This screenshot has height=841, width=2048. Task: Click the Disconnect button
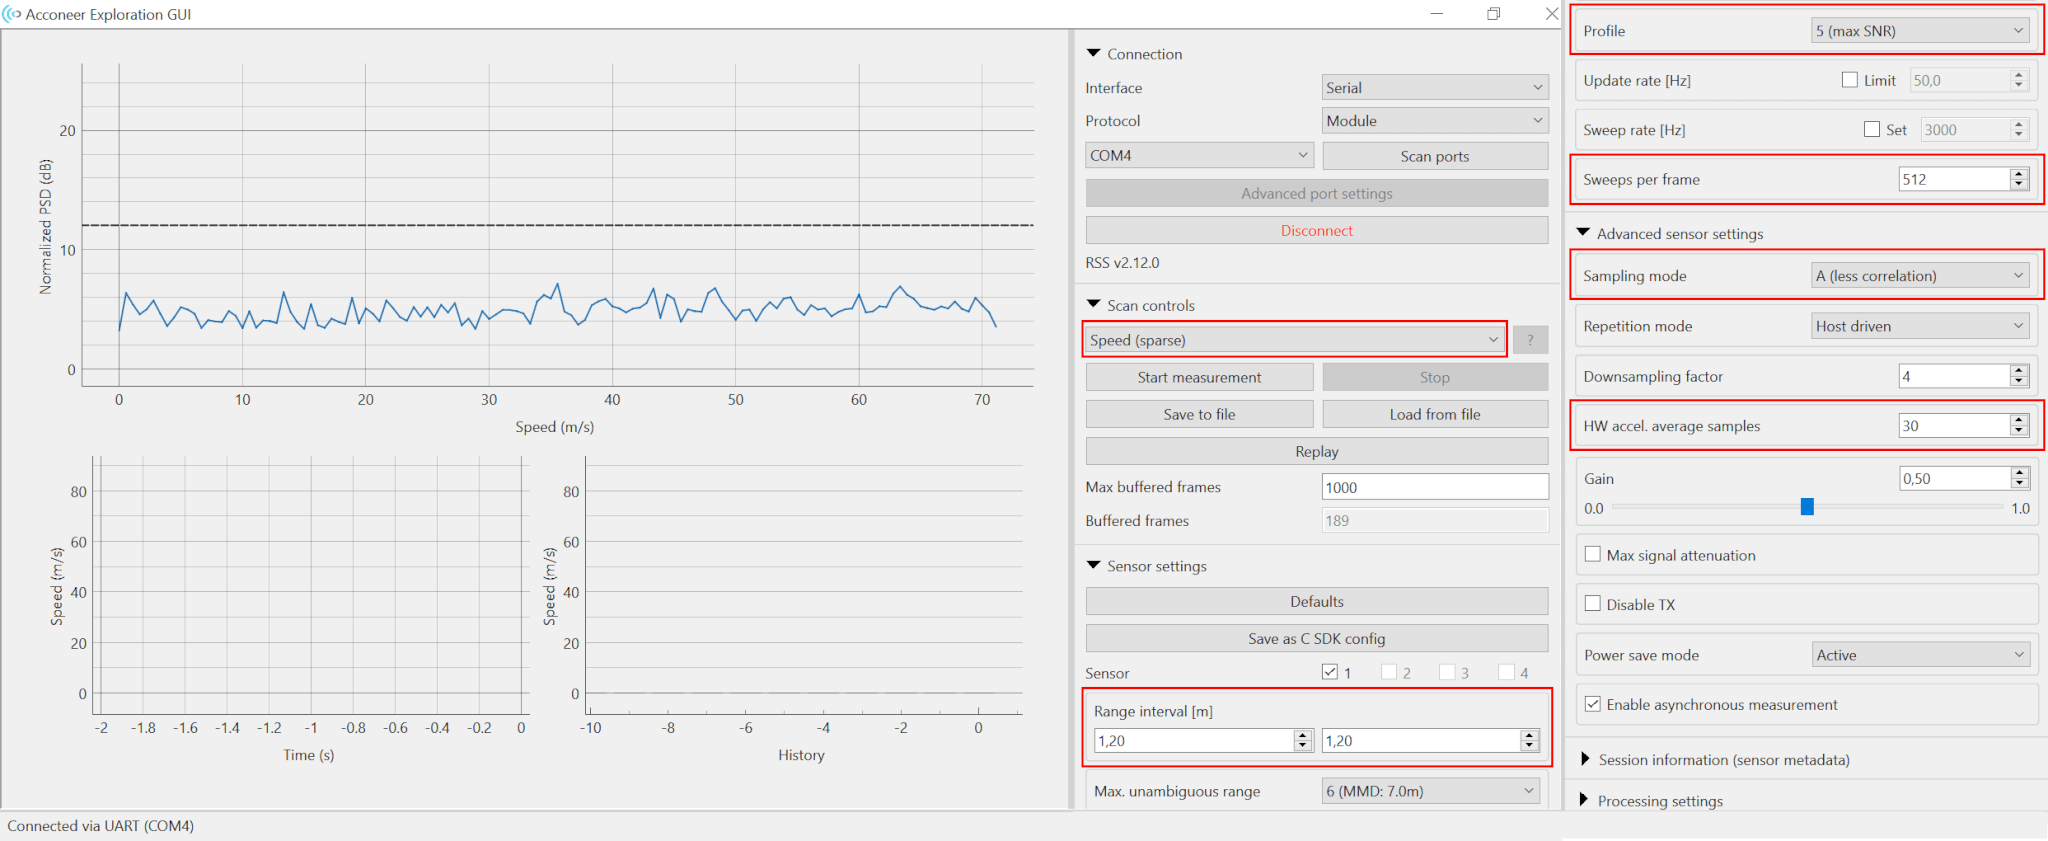point(1317,230)
